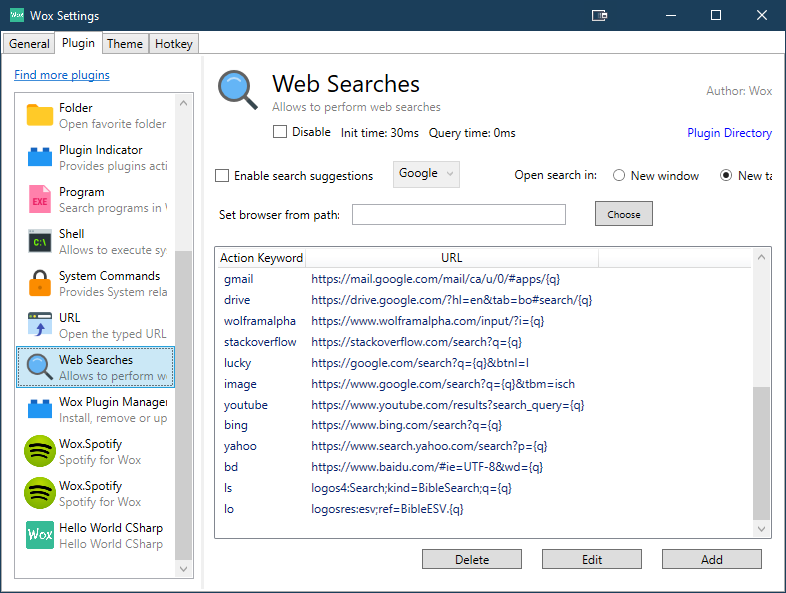Screen dimensions: 786x593
Task: Select the Wox Plugin Manager name
Action: [x=113, y=402]
